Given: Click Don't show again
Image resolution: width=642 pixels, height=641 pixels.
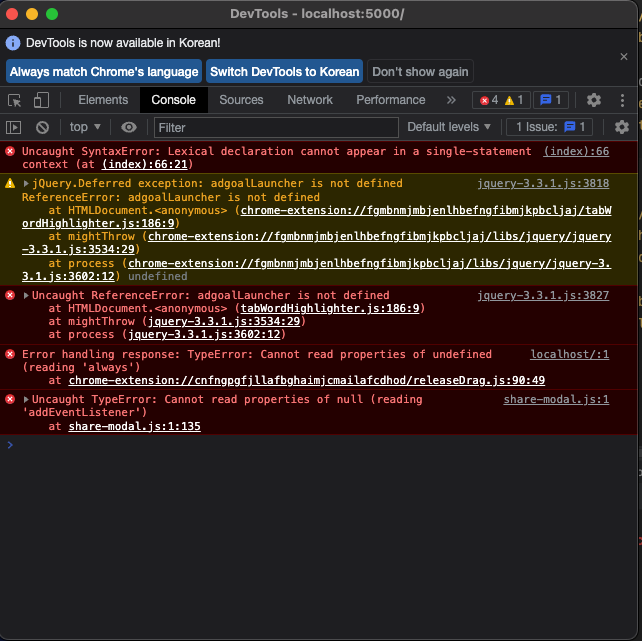Looking at the screenshot, I should coord(420,72).
